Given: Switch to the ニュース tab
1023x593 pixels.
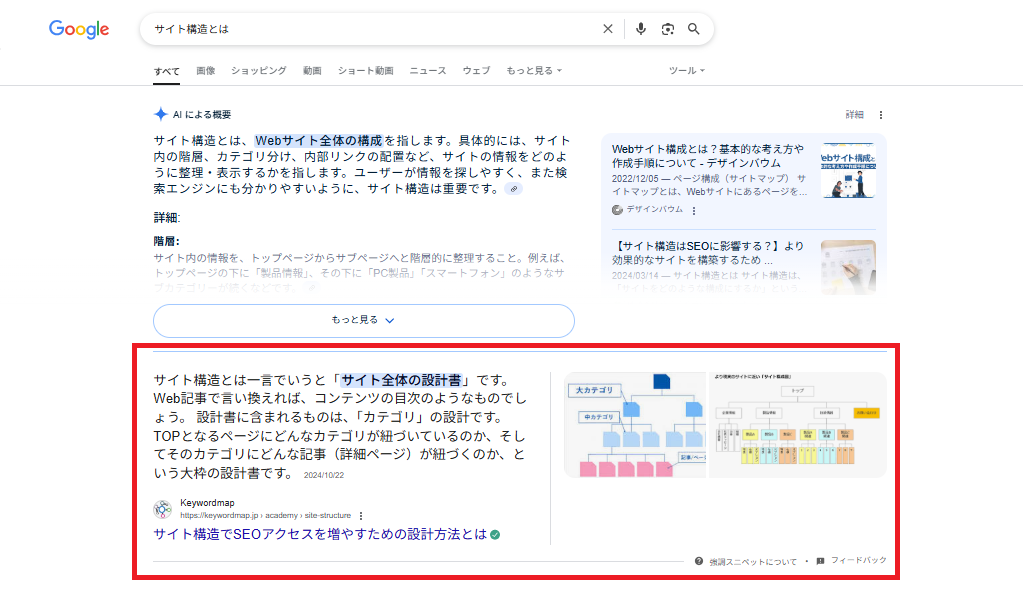Looking at the screenshot, I should tap(428, 70).
